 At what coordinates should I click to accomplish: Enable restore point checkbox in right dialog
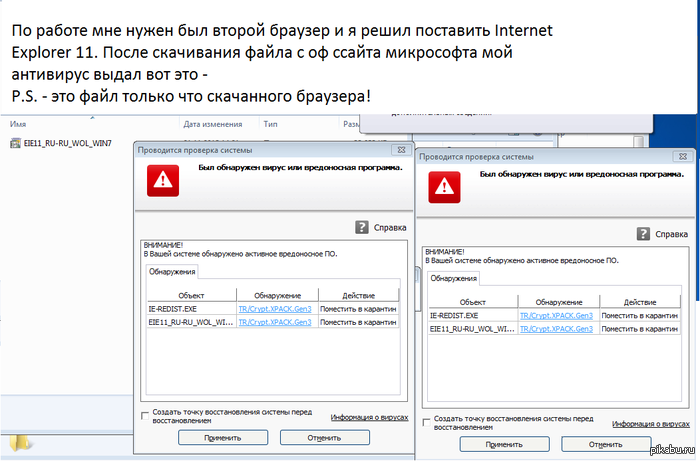click(426, 422)
